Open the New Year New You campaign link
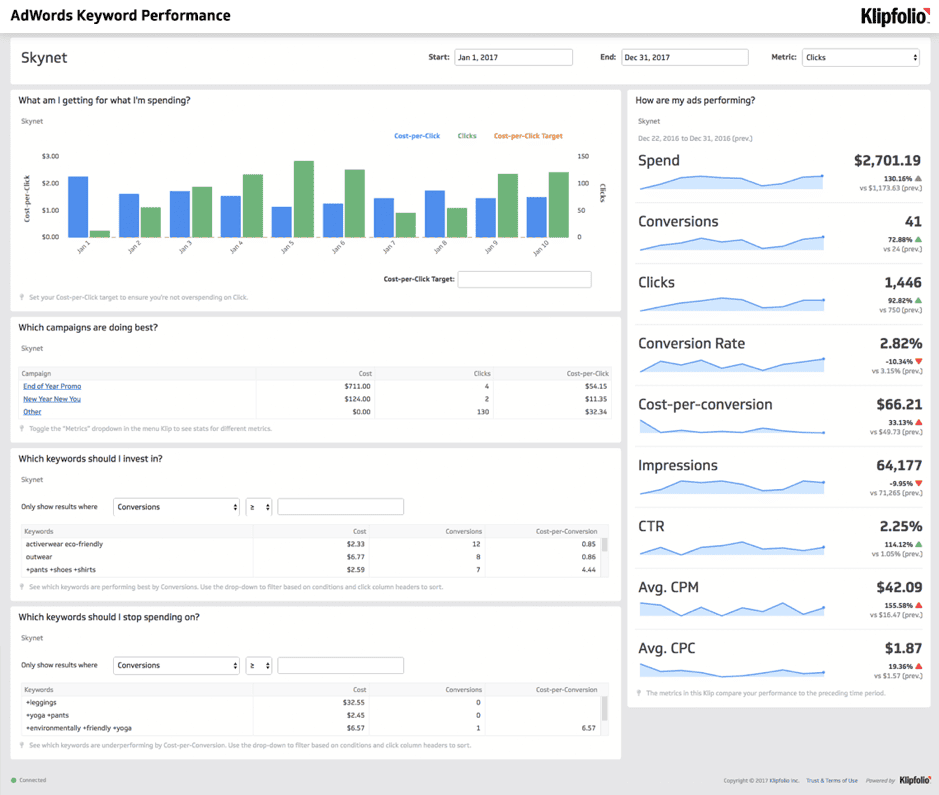This screenshot has height=795, width=939. tap(54, 398)
